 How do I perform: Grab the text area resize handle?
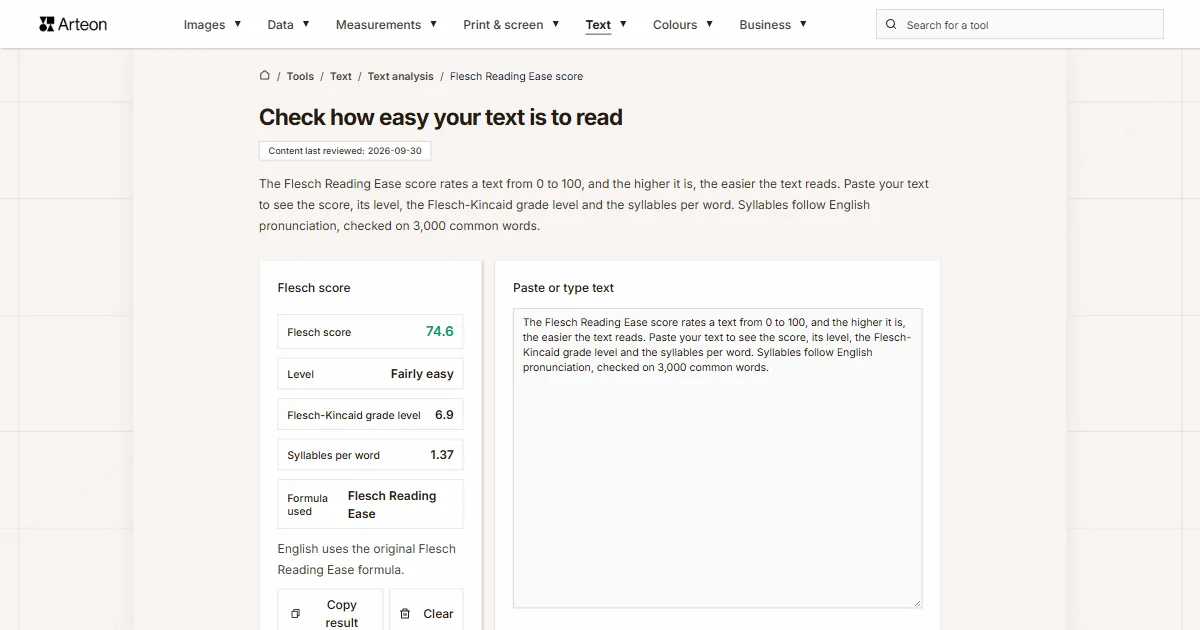(x=915, y=602)
